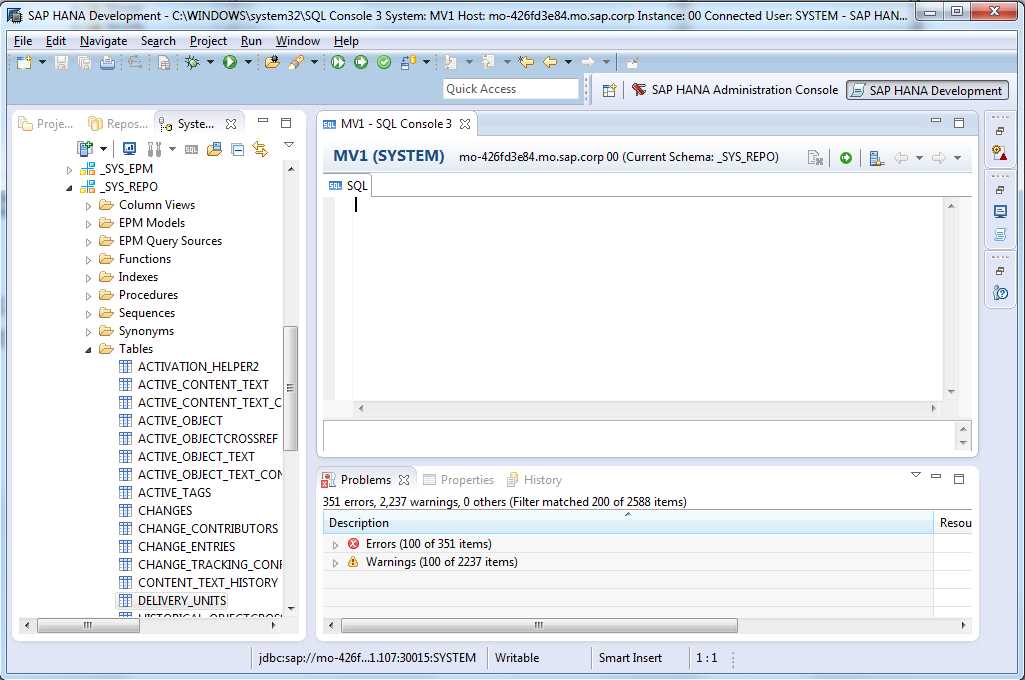
Task: Click the Description column header
Action: 628,522
